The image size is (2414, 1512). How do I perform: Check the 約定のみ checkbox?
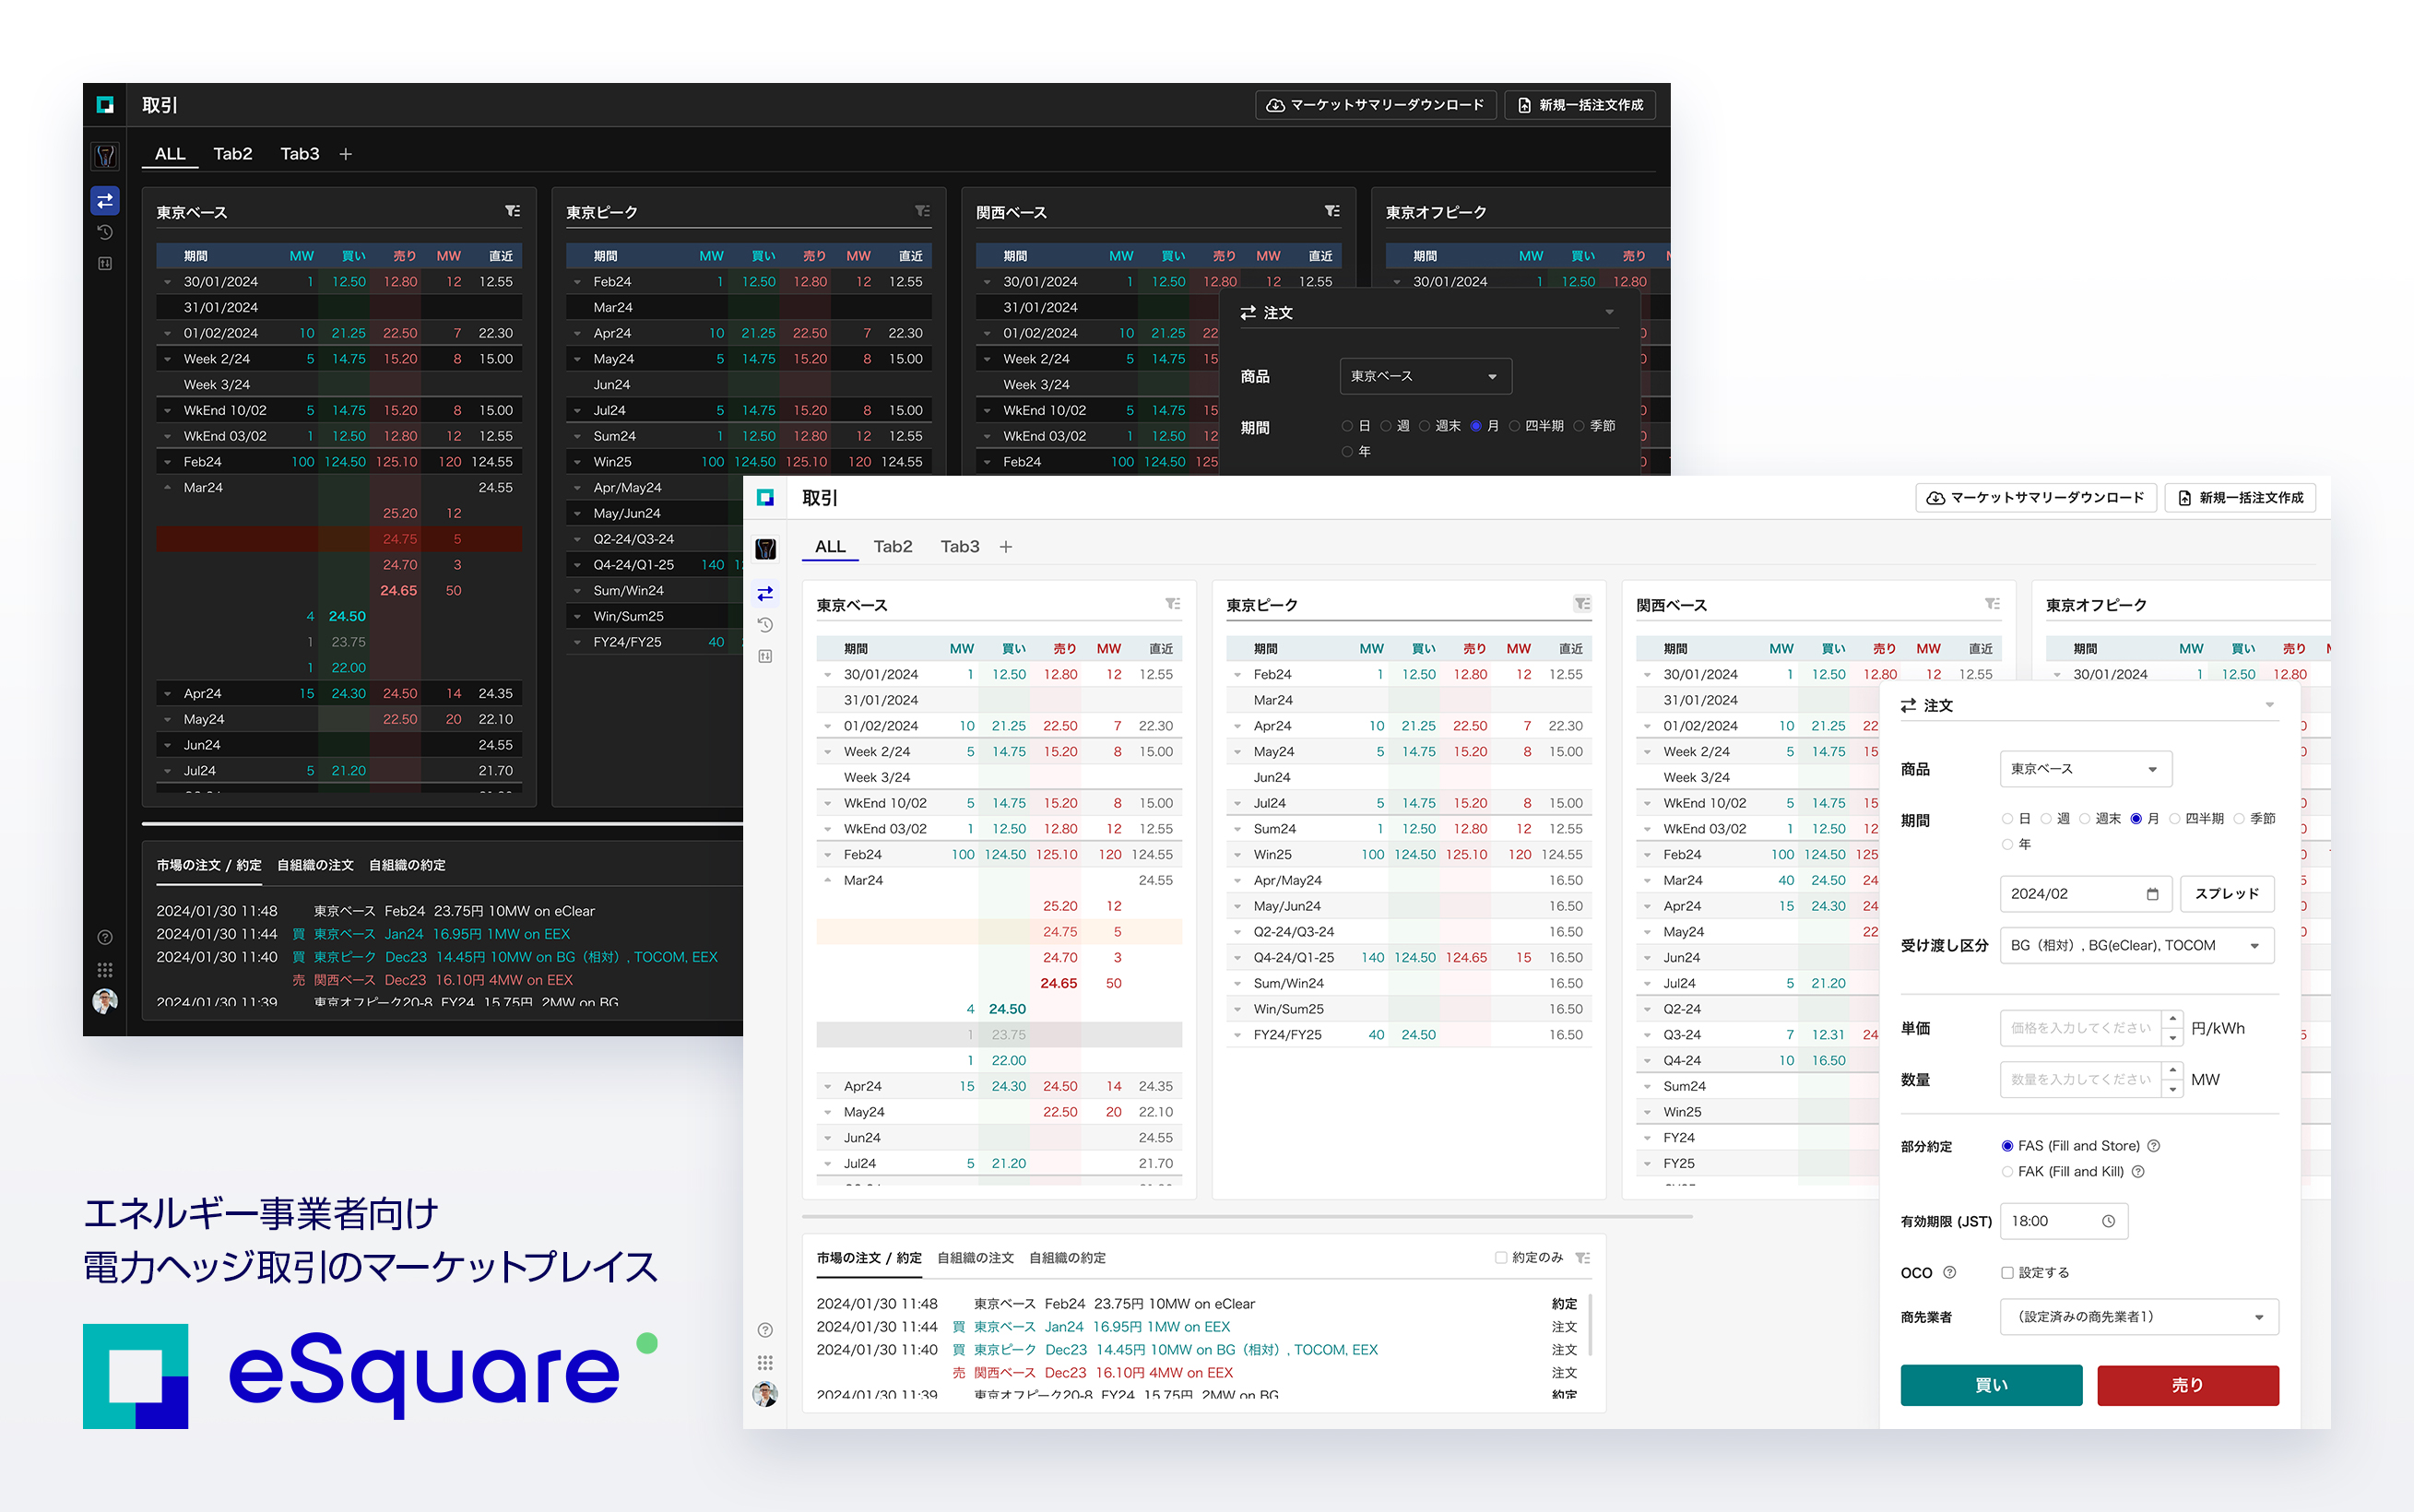pos(1501,1258)
